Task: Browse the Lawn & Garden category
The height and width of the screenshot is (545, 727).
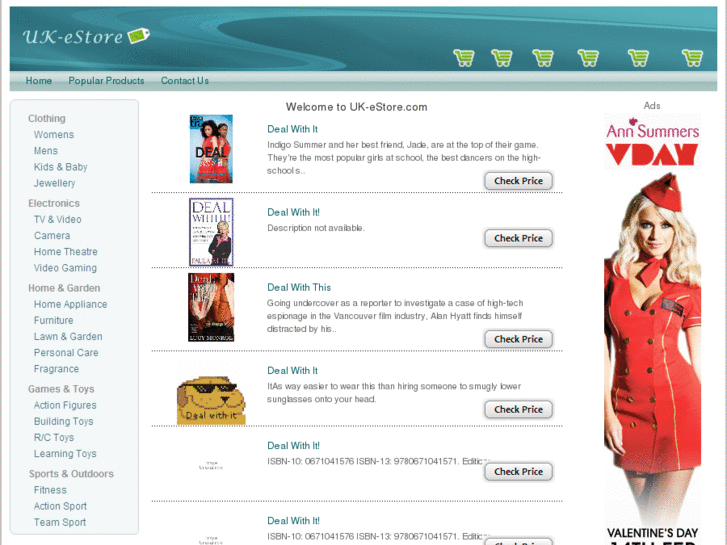Action: (x=68, y=337)
